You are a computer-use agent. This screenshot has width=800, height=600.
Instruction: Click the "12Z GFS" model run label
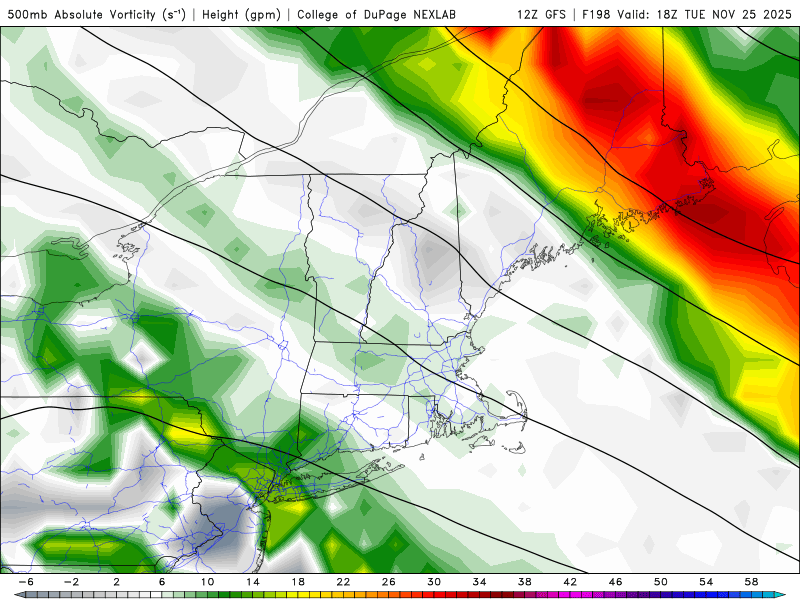[541, 15]
